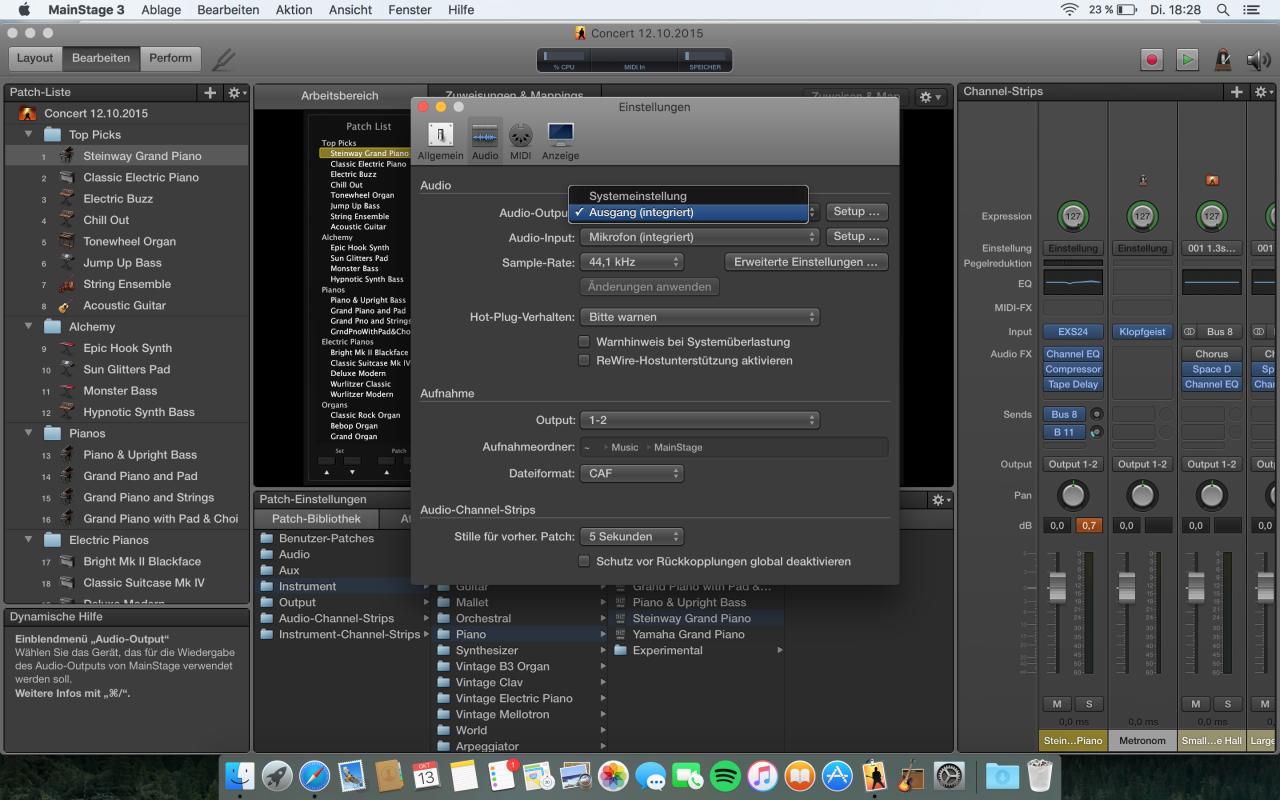Image resolution: width=1280 pixels, height=800 pixels.
Task: Click the green play button
Action: [x=1187, y=59]
